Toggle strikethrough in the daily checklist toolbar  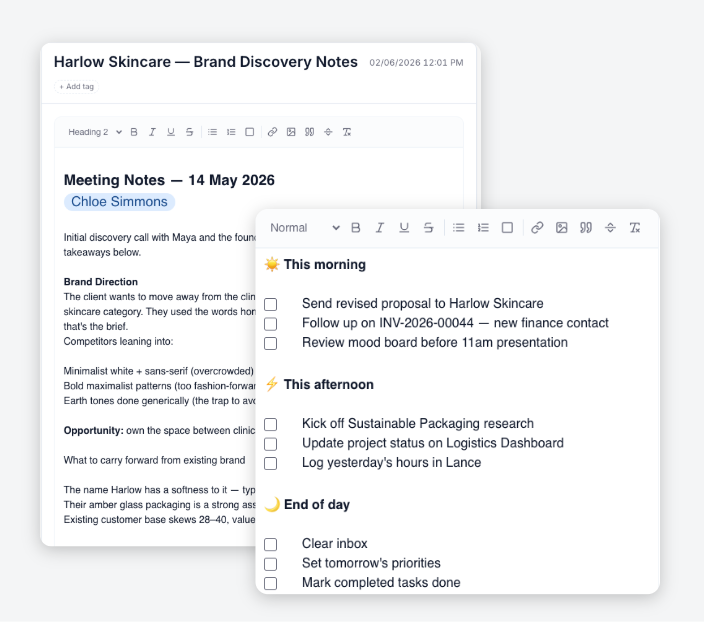[x=428, y=228]
